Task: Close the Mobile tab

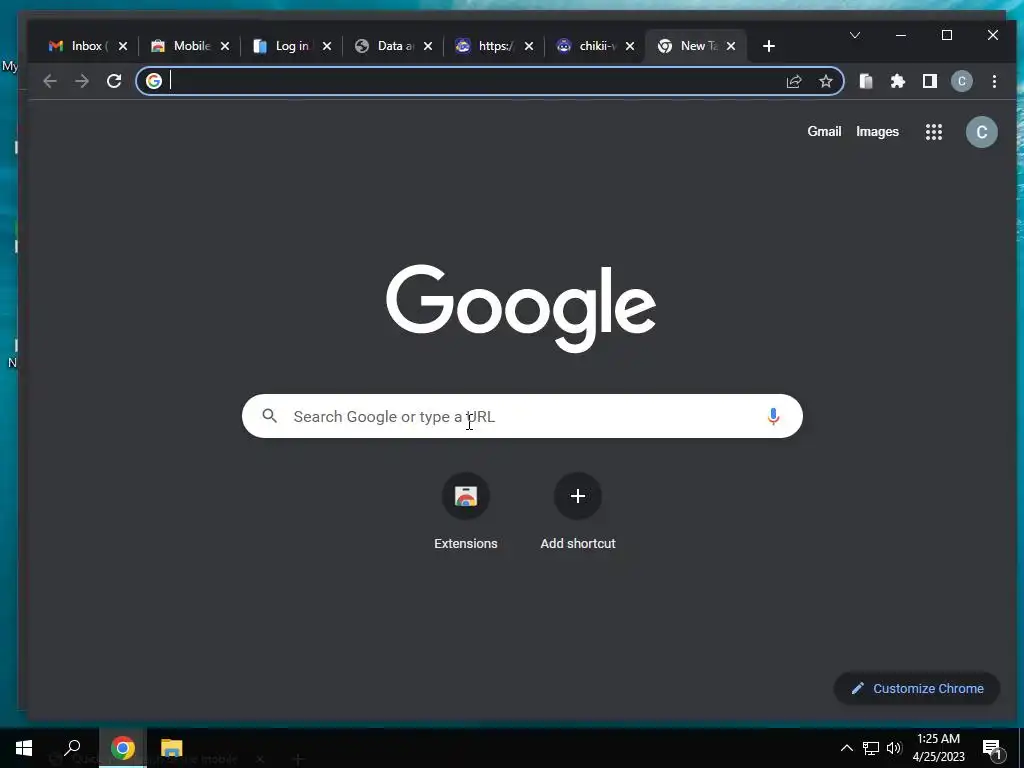Action: (225, 46)
